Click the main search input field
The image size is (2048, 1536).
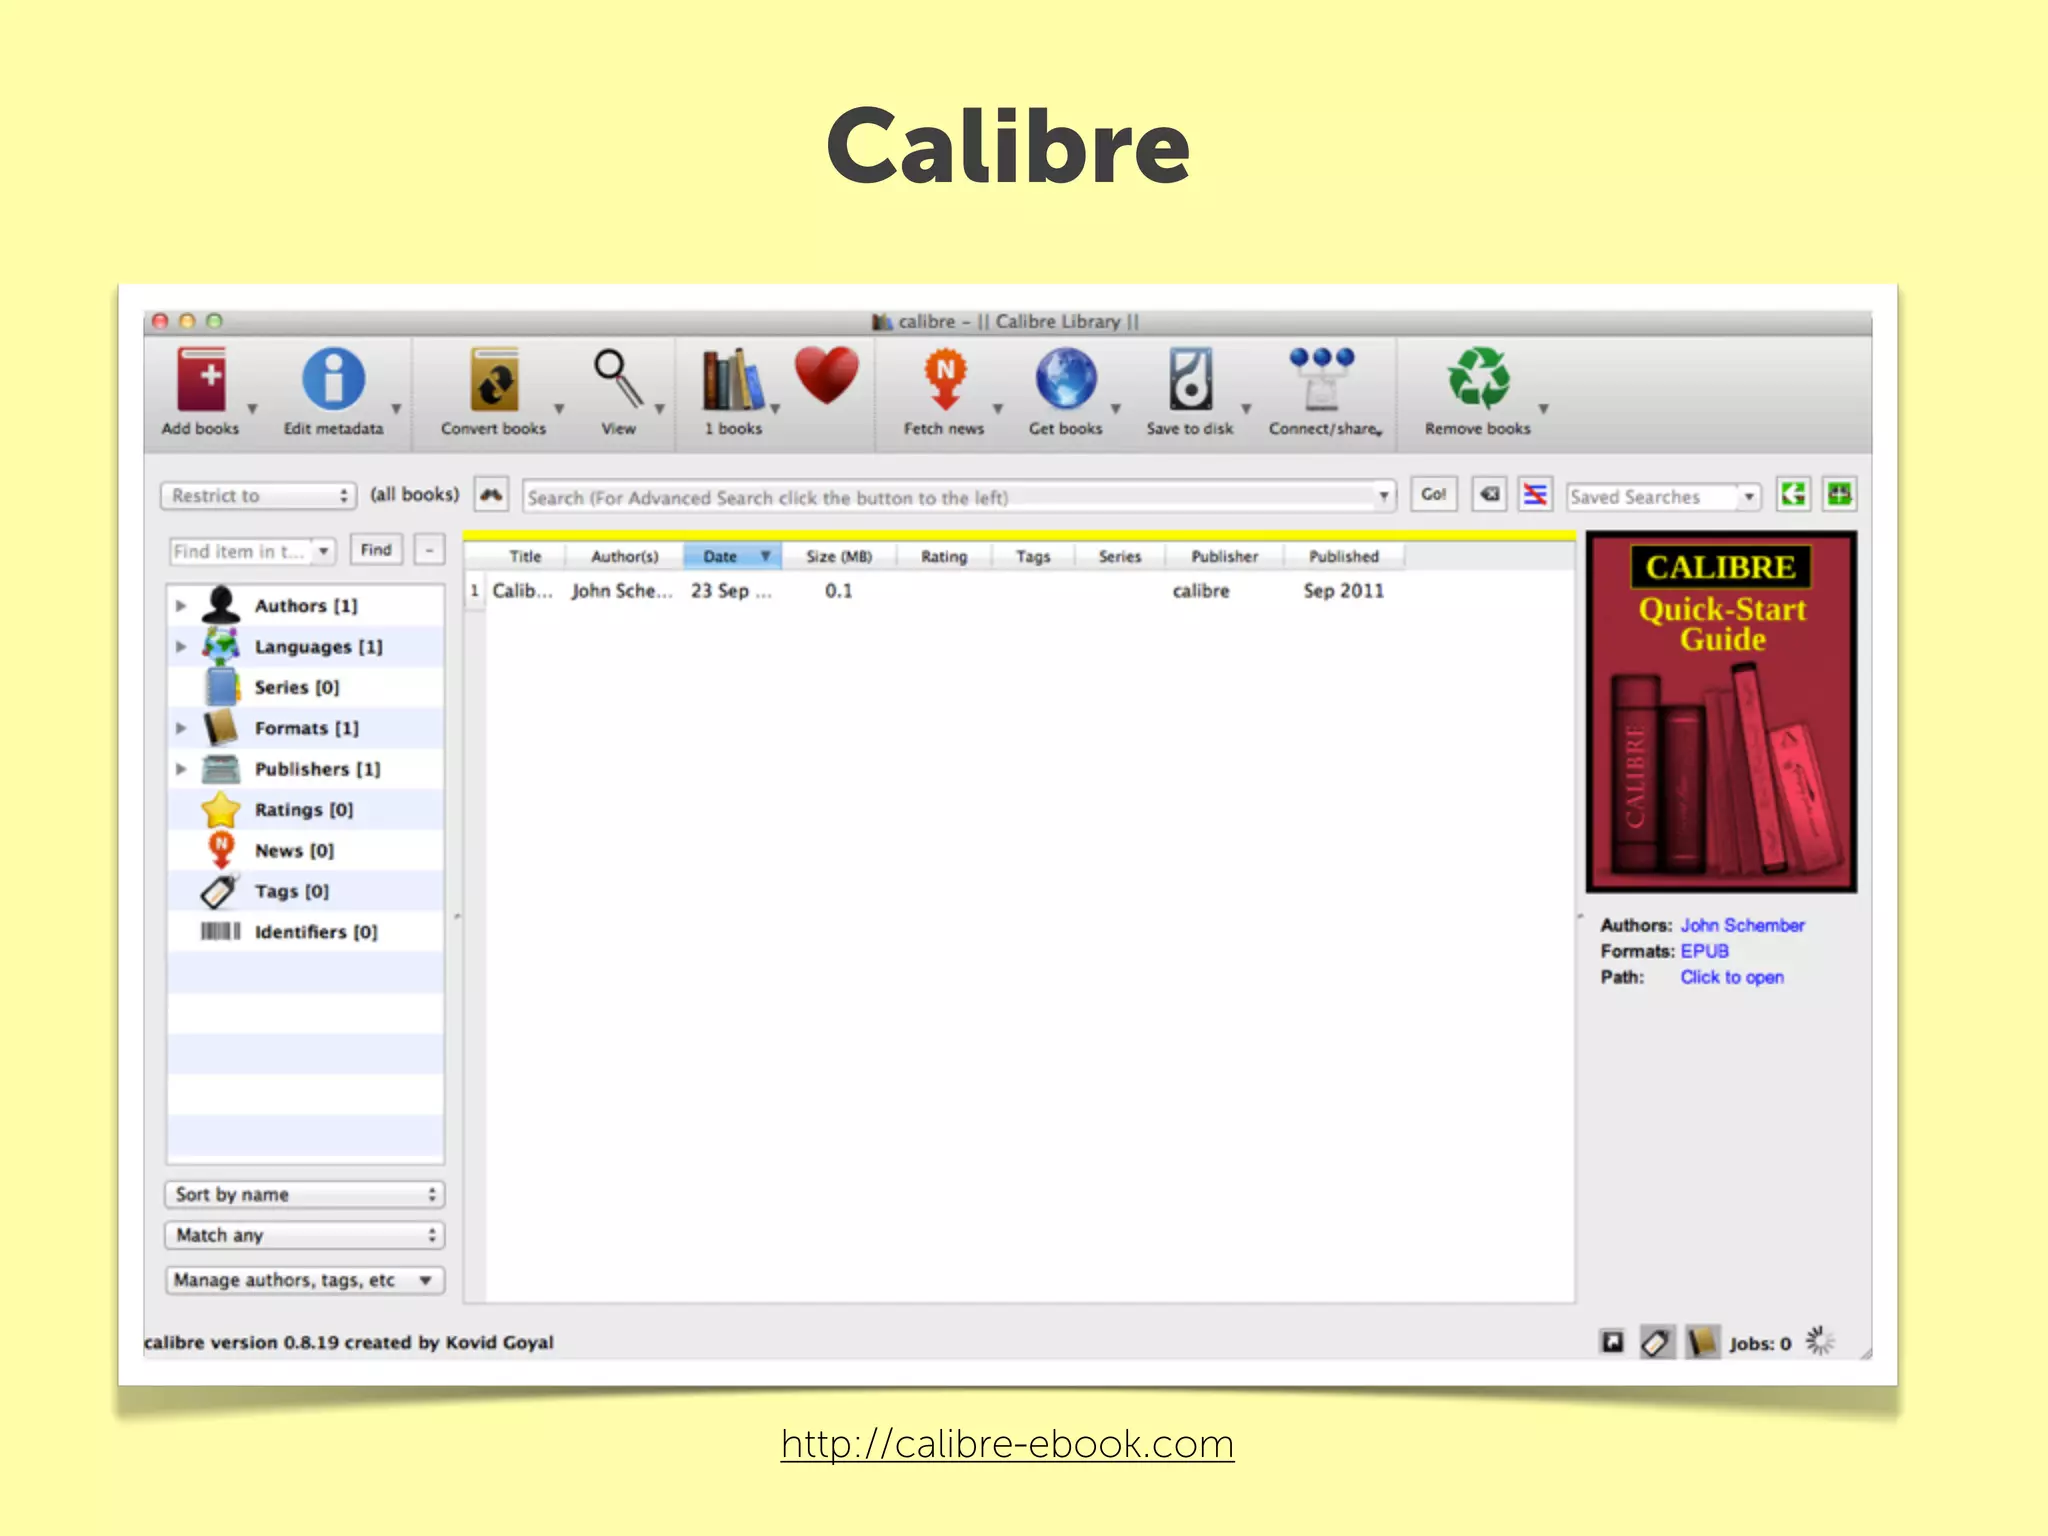point(958,497)
